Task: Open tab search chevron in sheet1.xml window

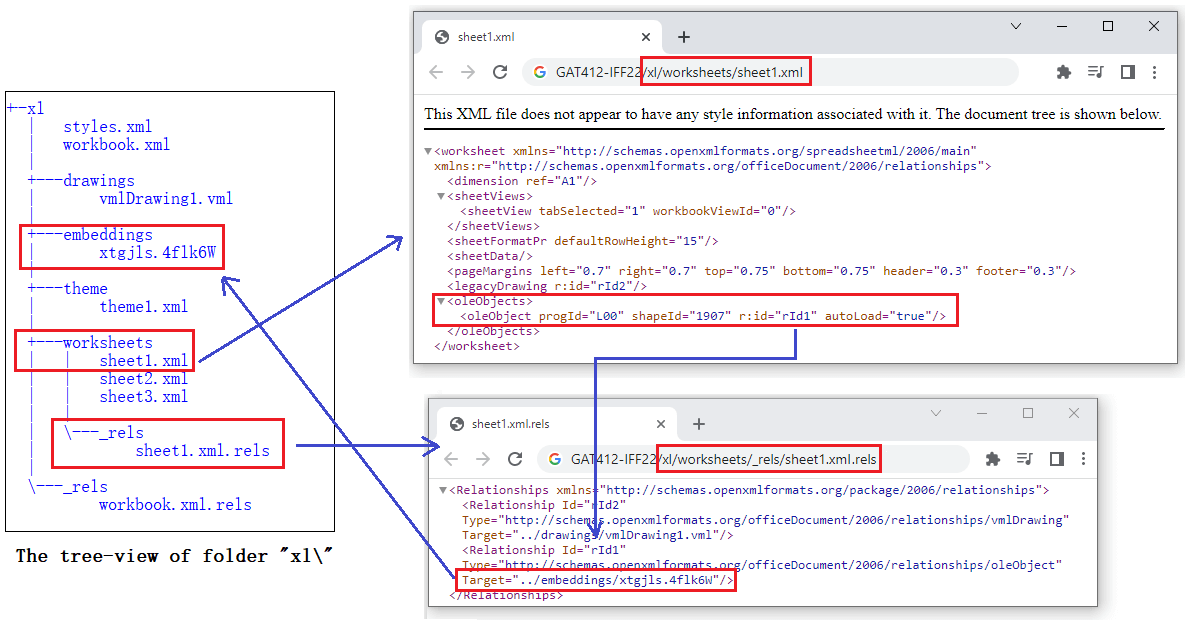Action: tap(1016, 26)
